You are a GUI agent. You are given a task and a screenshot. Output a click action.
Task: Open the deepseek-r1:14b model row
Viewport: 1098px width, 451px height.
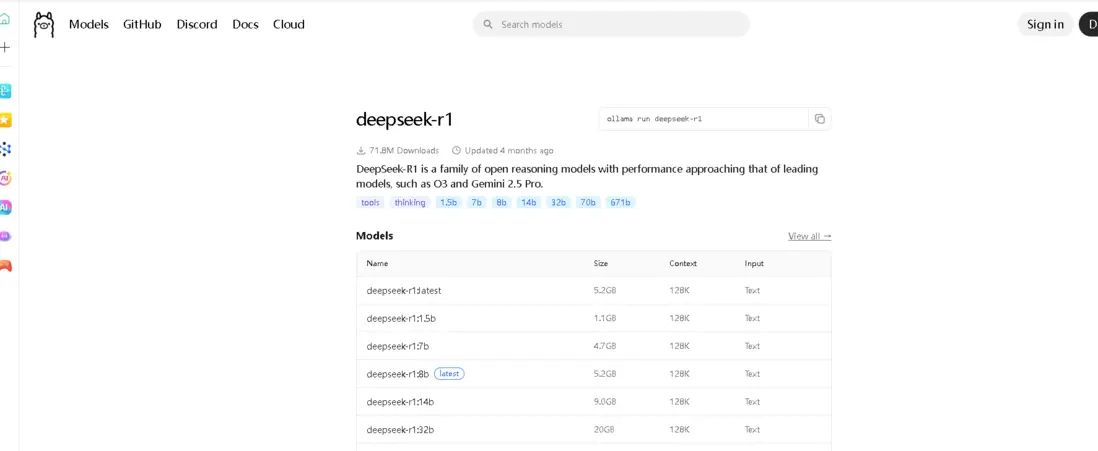[x=400, y=402]
